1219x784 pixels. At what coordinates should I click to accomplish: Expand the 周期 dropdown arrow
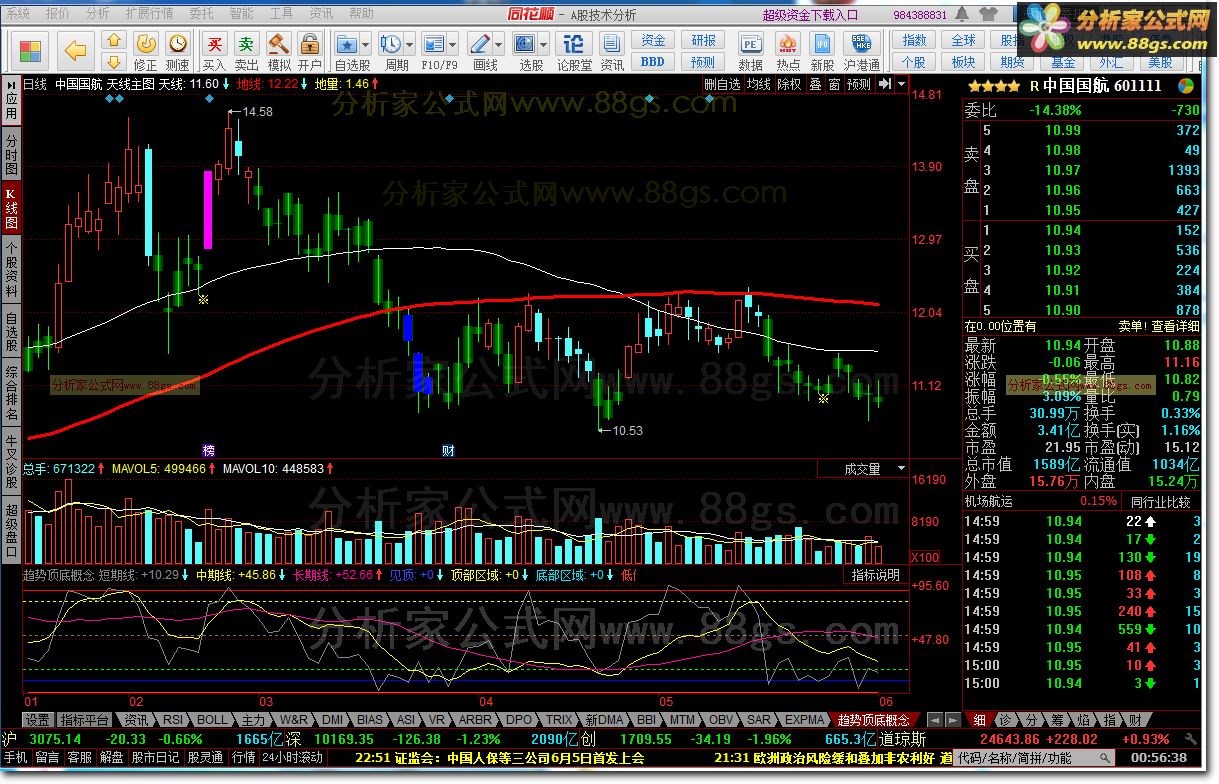click(x=410, y=46)
